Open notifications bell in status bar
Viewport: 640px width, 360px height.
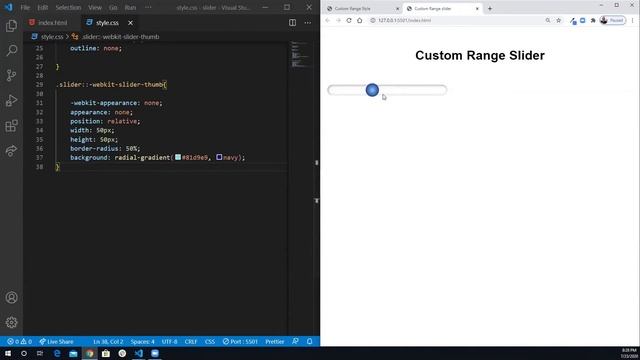[x=309, y=341]
